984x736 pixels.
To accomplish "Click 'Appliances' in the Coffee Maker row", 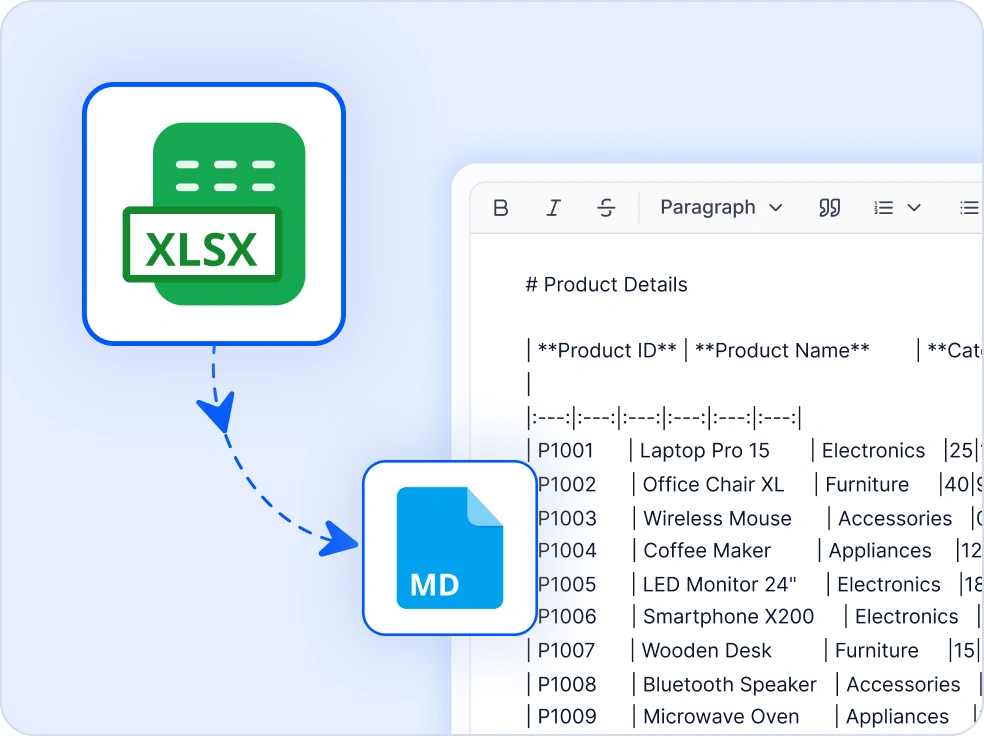I will point(880,550).
